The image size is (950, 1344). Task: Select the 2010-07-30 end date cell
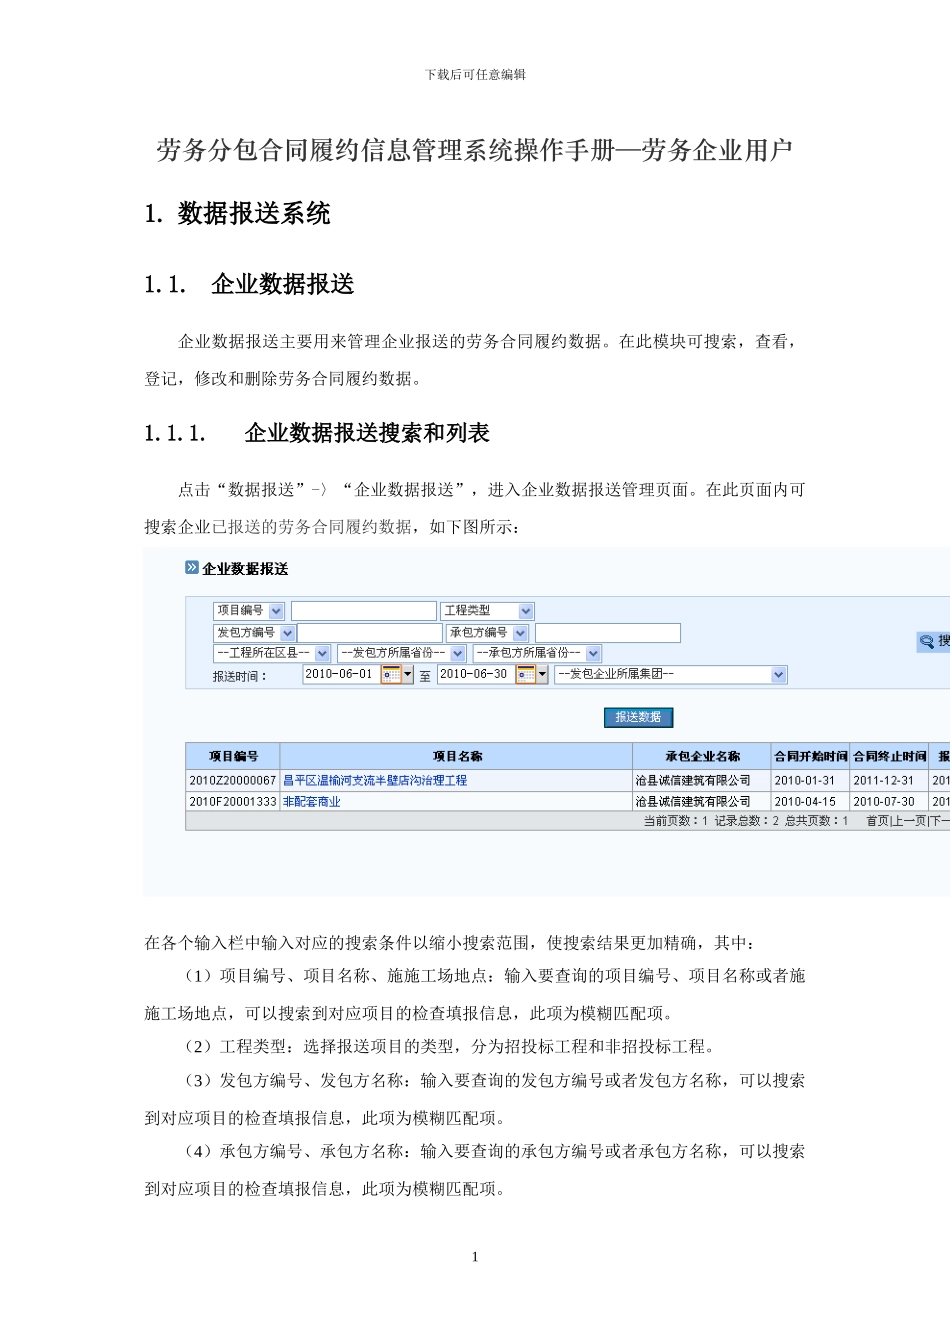pyautogui.click(x=889, y=802)
